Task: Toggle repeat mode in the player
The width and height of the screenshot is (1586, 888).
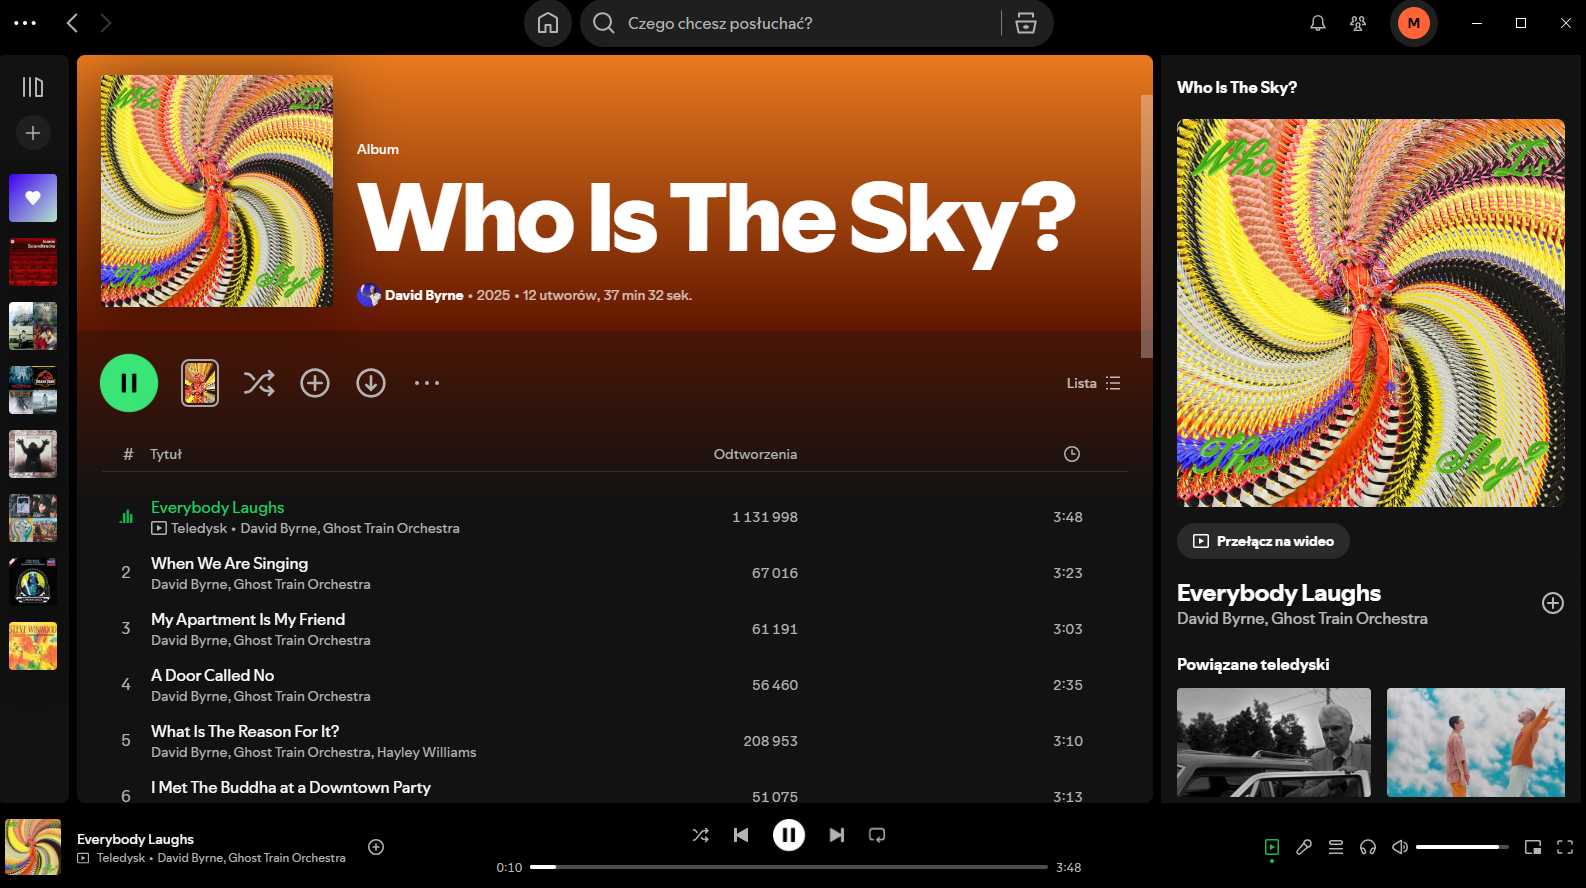Action: coord(877,835)
